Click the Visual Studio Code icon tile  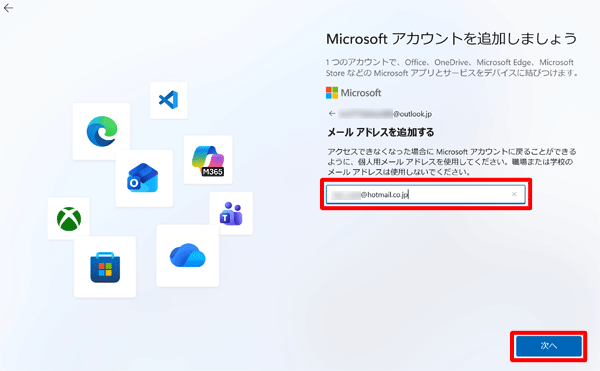(169, 100)
